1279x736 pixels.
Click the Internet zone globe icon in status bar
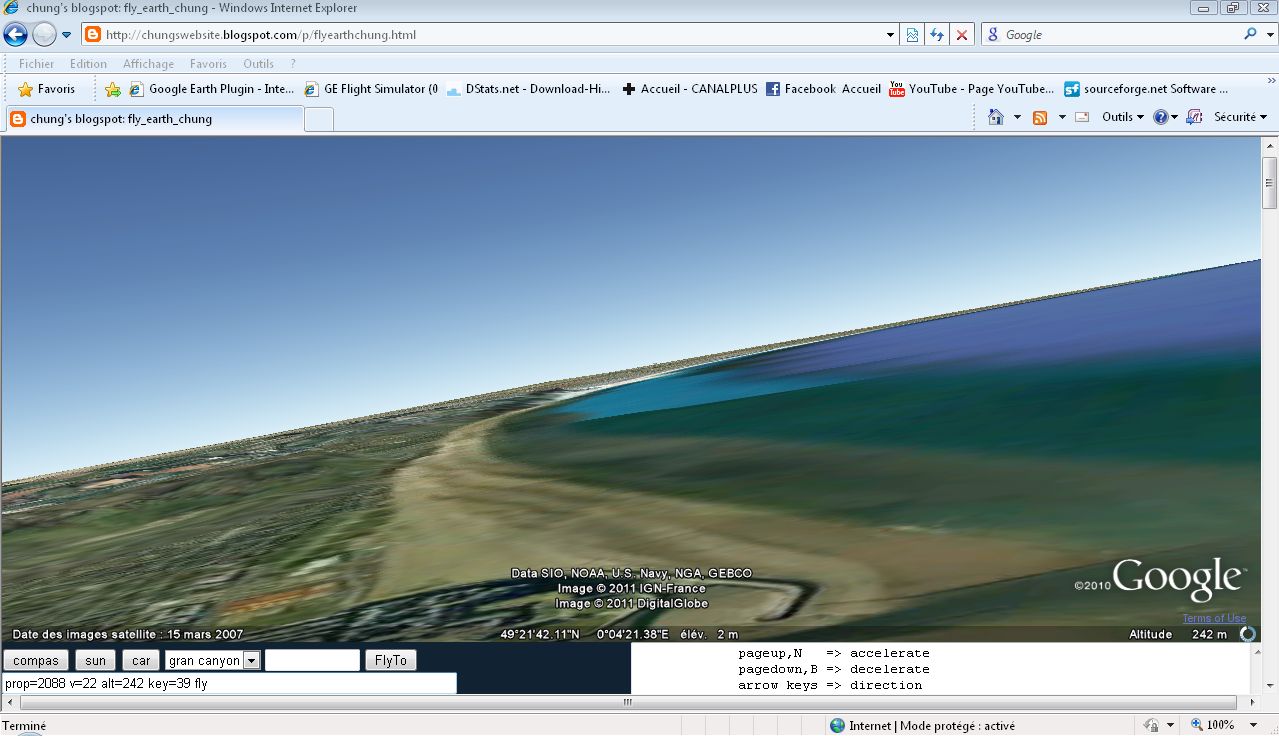(x=837, y=726)
